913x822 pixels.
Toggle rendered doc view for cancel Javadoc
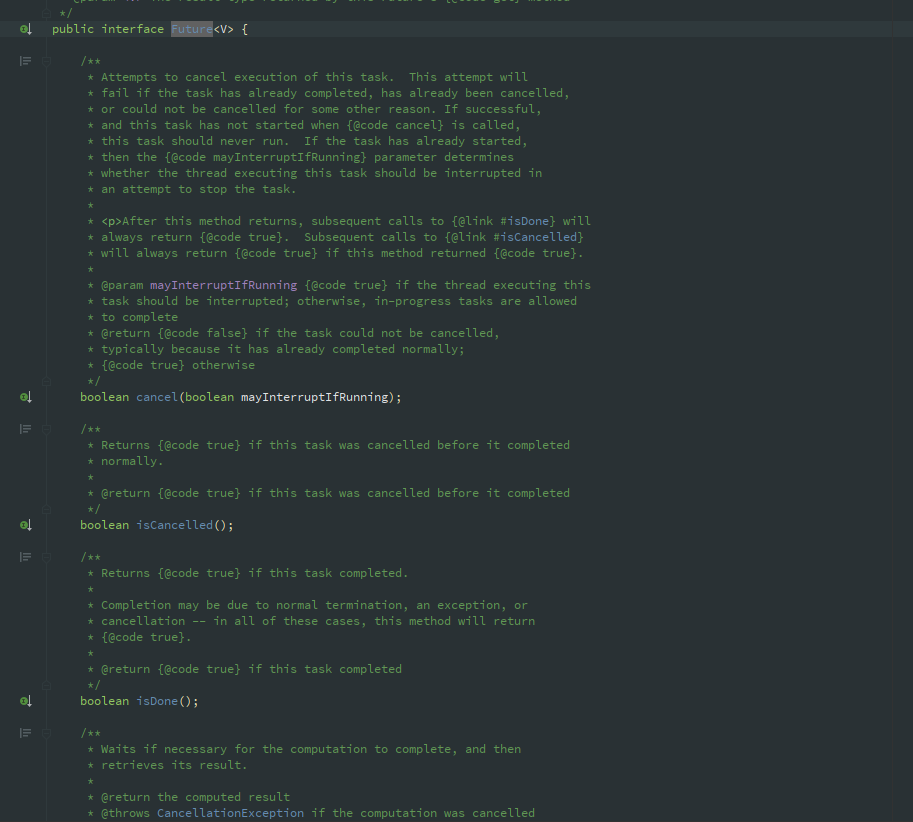pyautogui.click(x=25, y=61)
